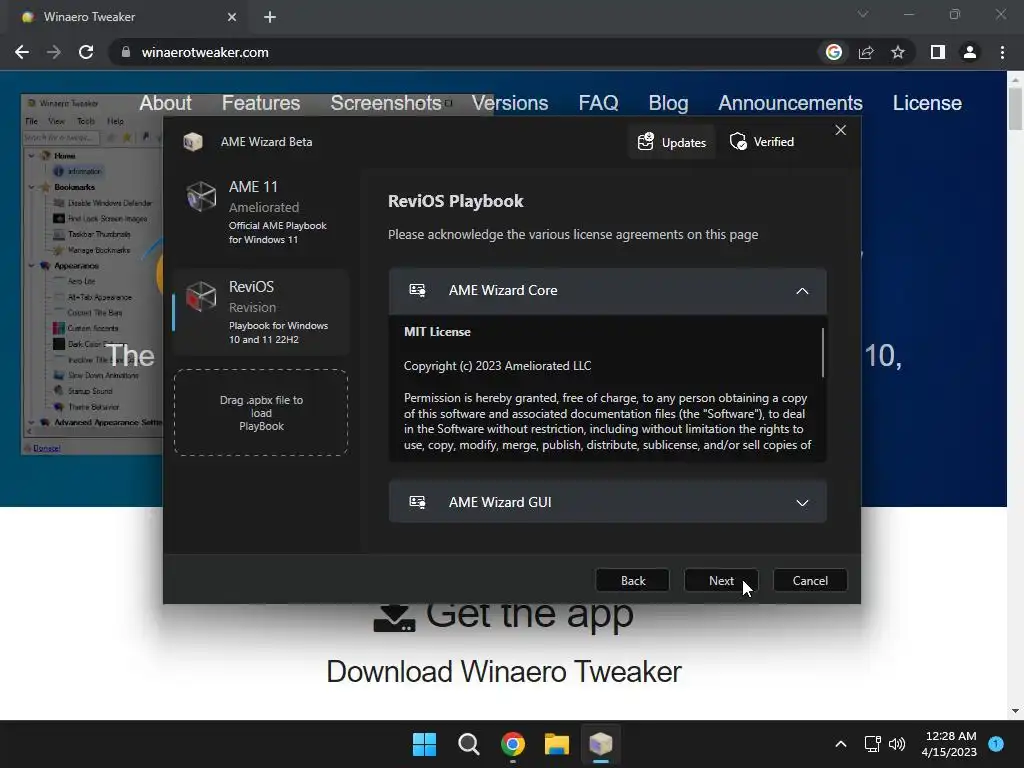Open the Chrome three-dot menu
Screen dimensions: 1024x768
pyautogui.click(x=1002, y=52)
